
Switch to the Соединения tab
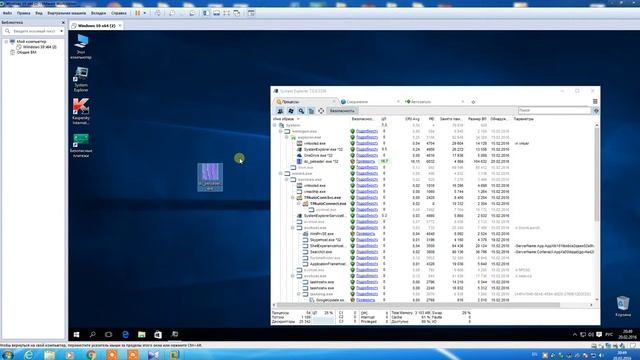click(x=357, y=102)
